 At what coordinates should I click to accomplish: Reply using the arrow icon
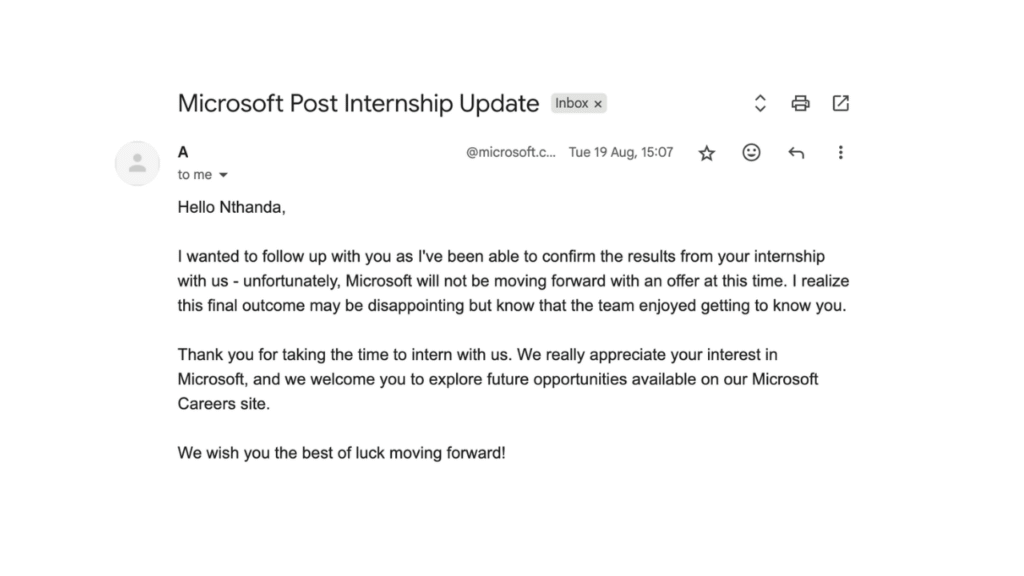[796, 153]
